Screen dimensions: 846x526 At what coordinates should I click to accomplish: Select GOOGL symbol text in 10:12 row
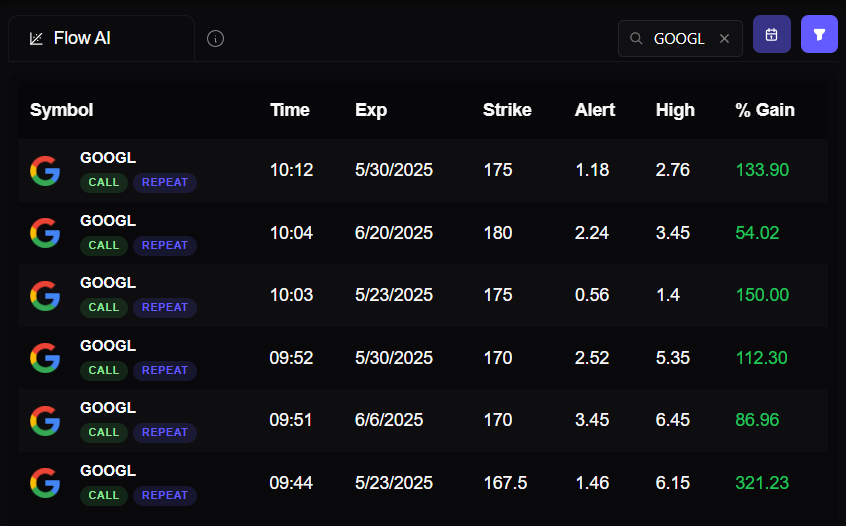point(108,158)
